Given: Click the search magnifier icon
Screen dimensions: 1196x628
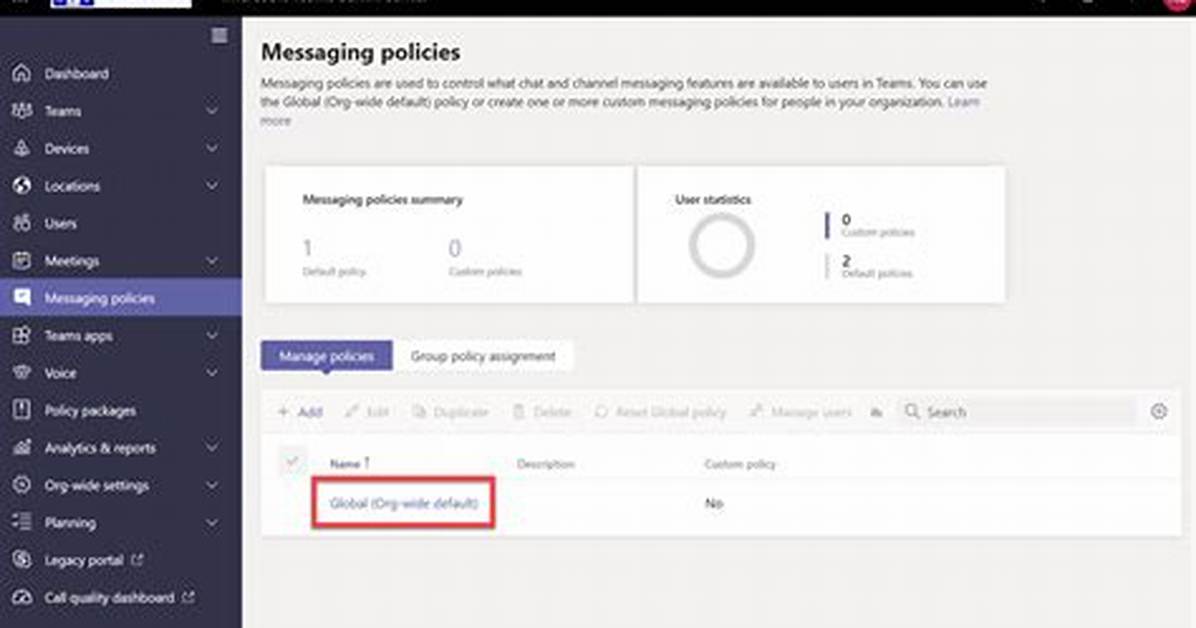Looking at the screenshot, I should [x=911, y=411].
